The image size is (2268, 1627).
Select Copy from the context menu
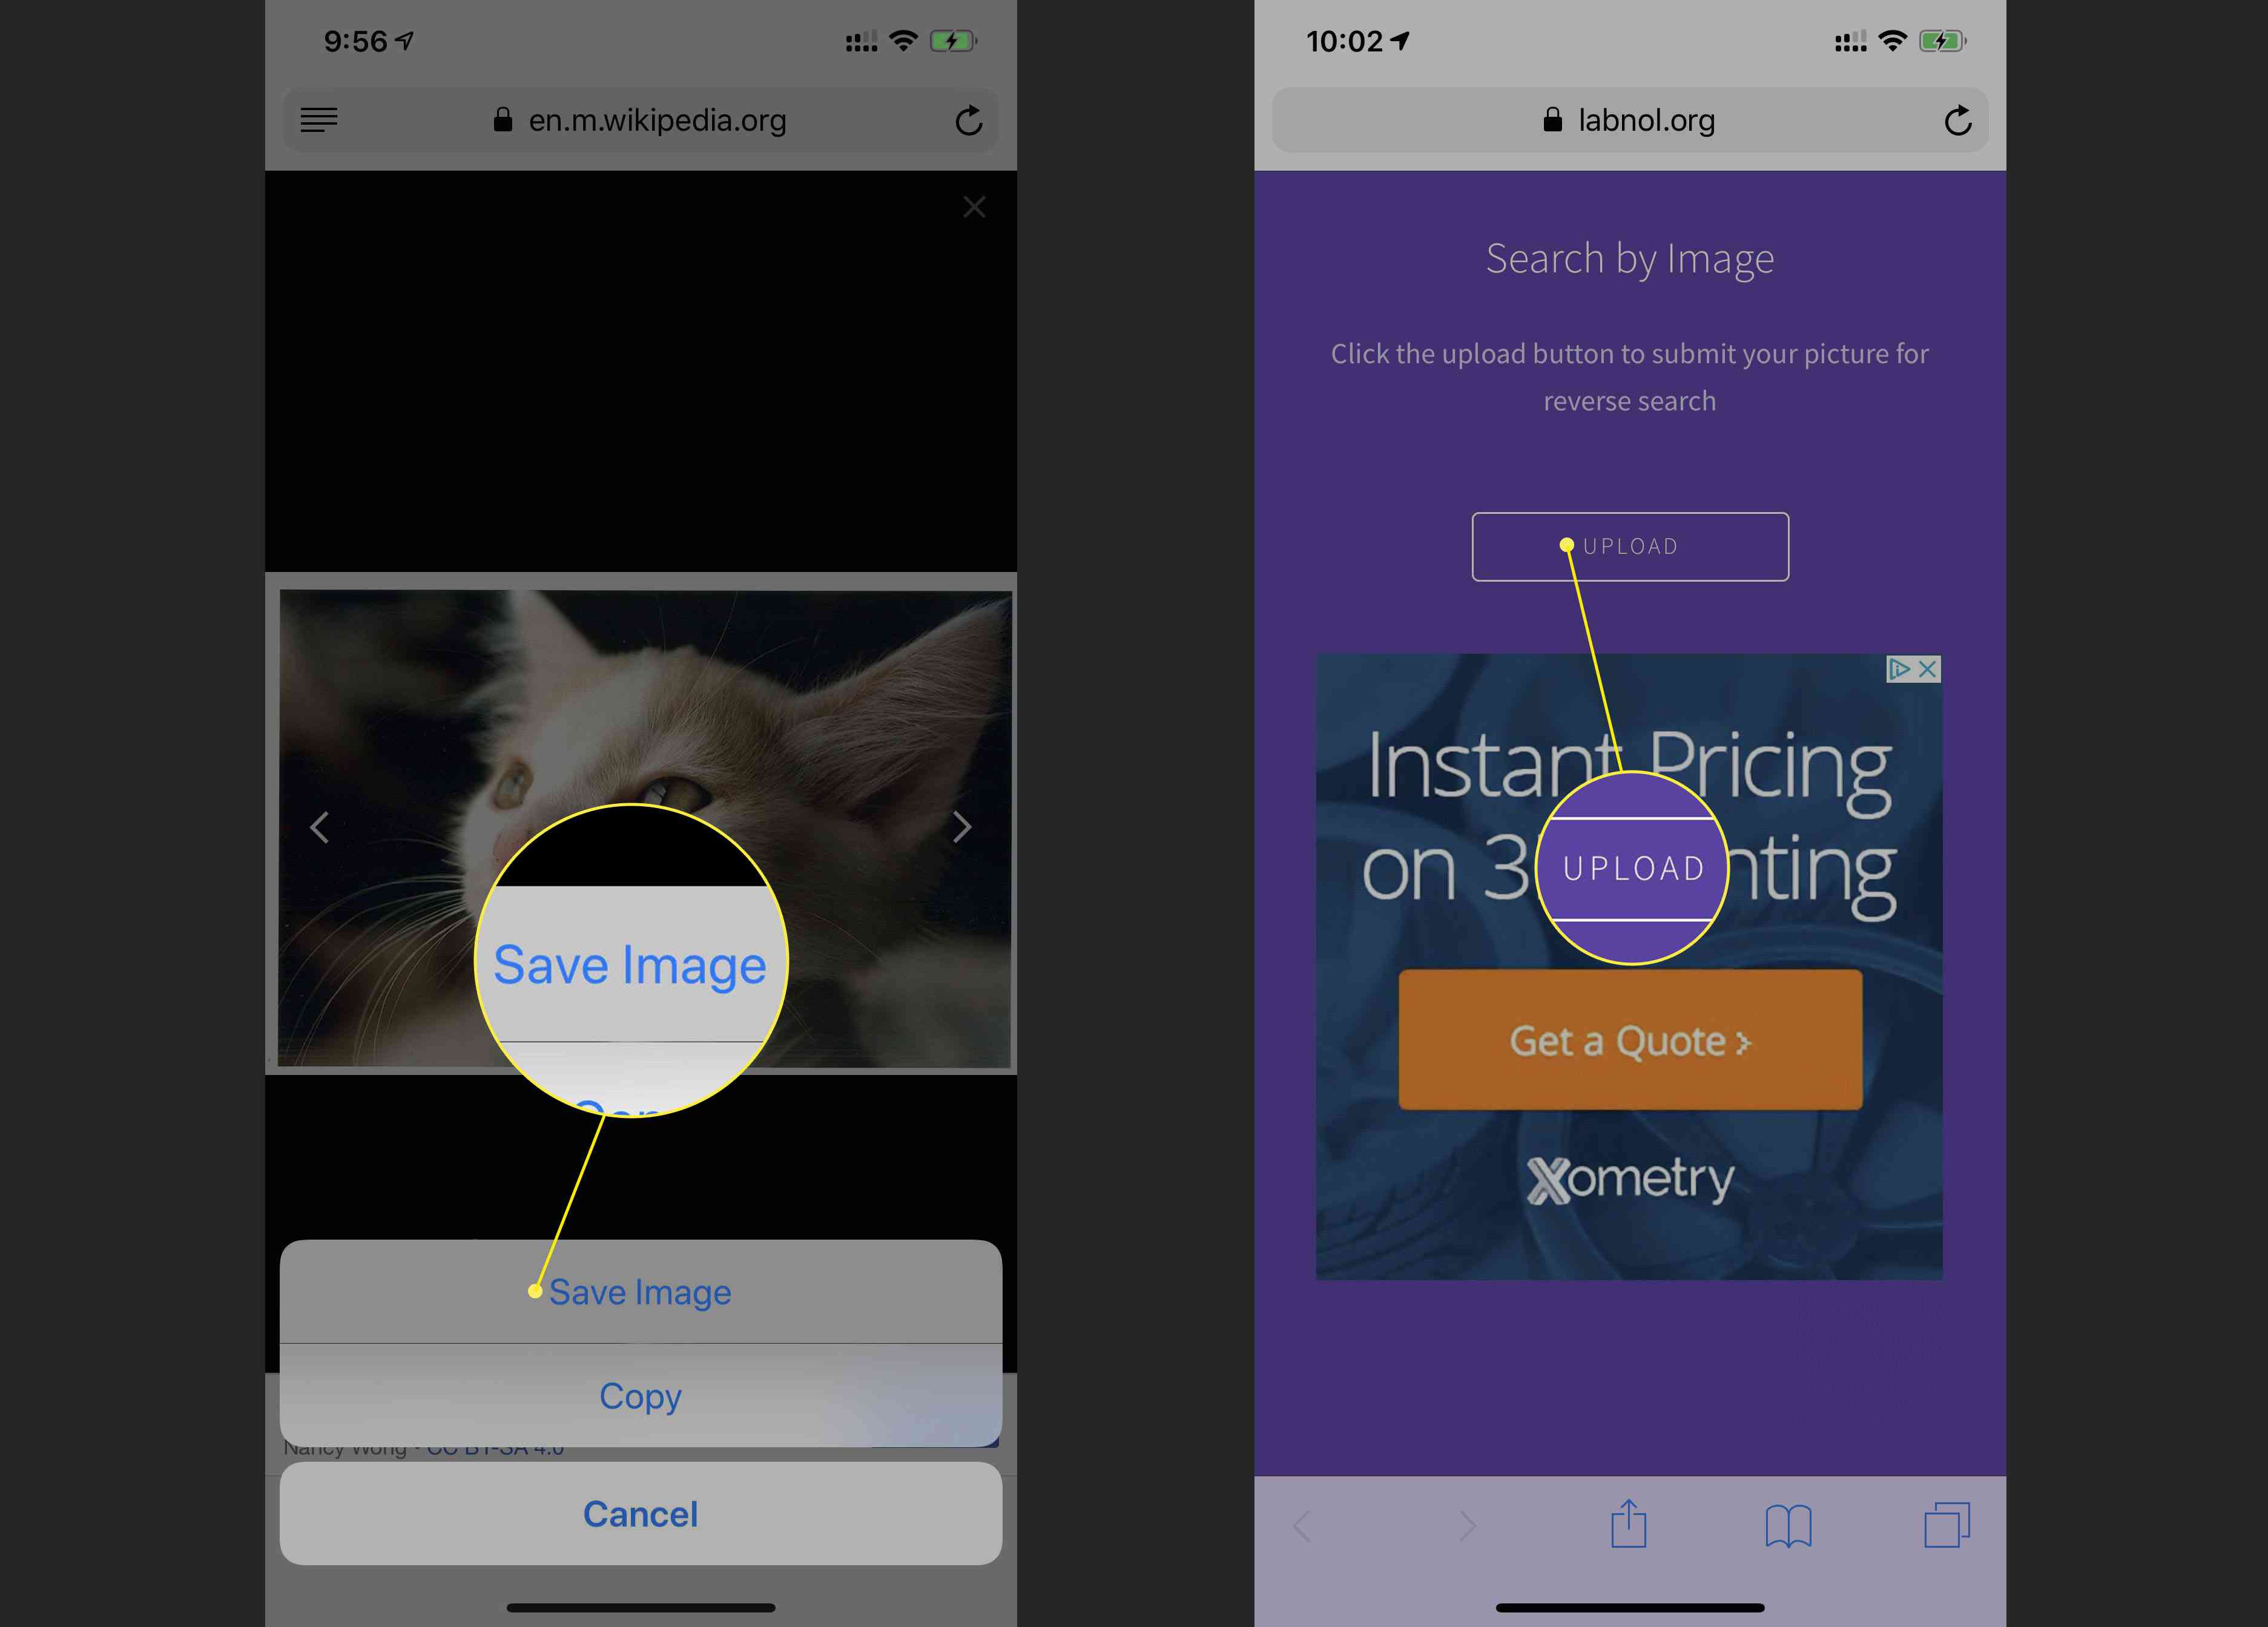641,1395
